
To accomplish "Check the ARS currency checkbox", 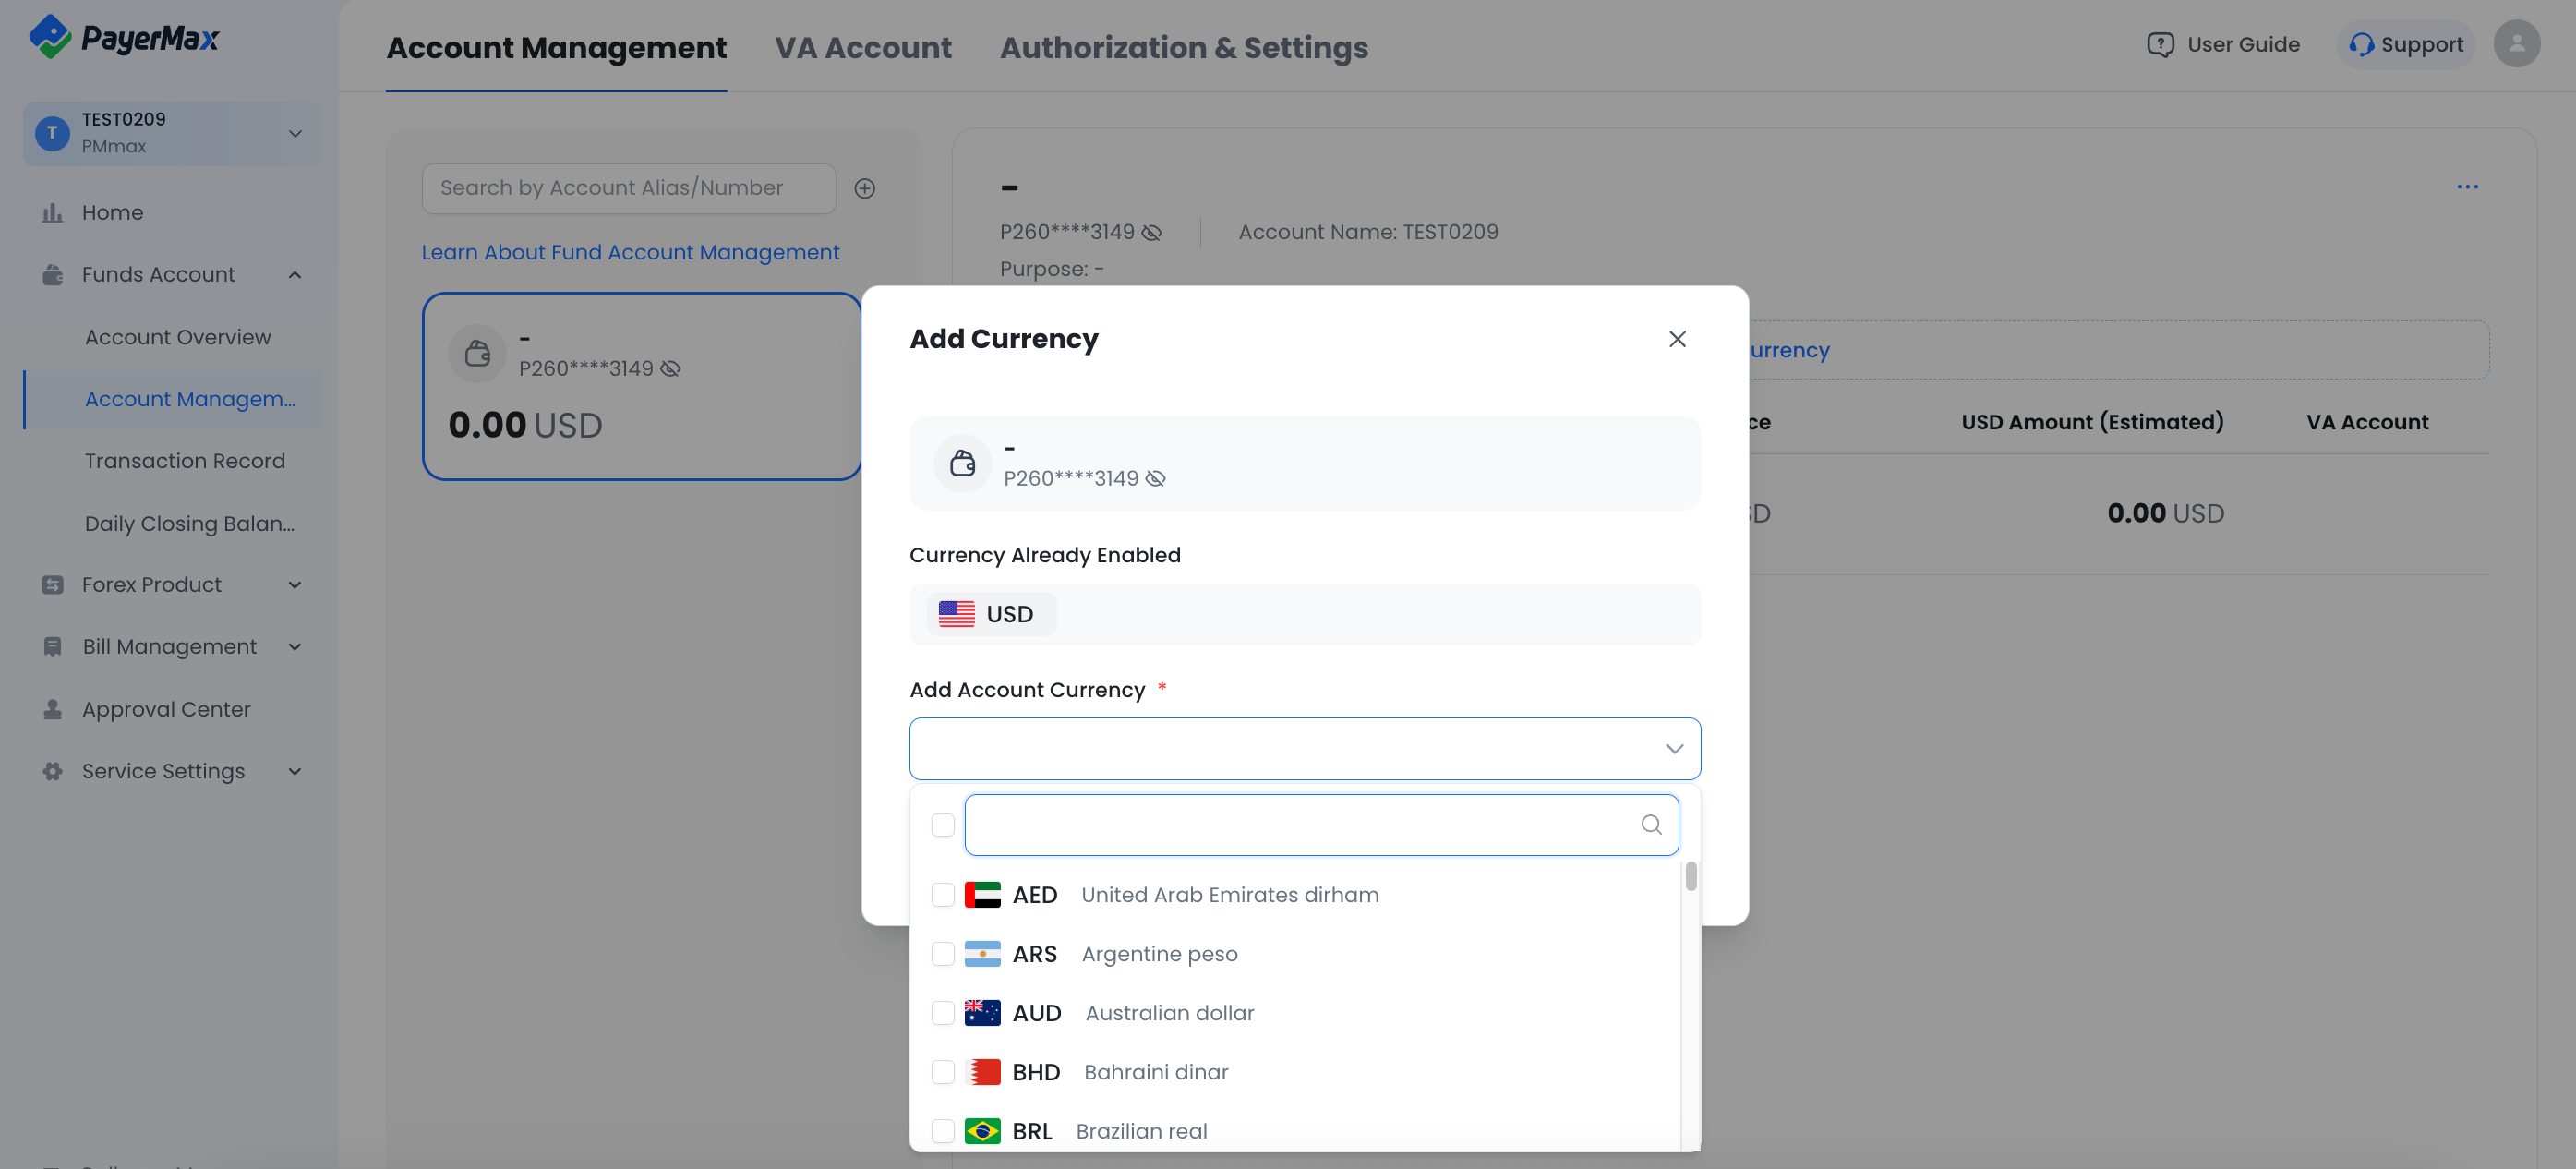I will [x=942, y=954].
